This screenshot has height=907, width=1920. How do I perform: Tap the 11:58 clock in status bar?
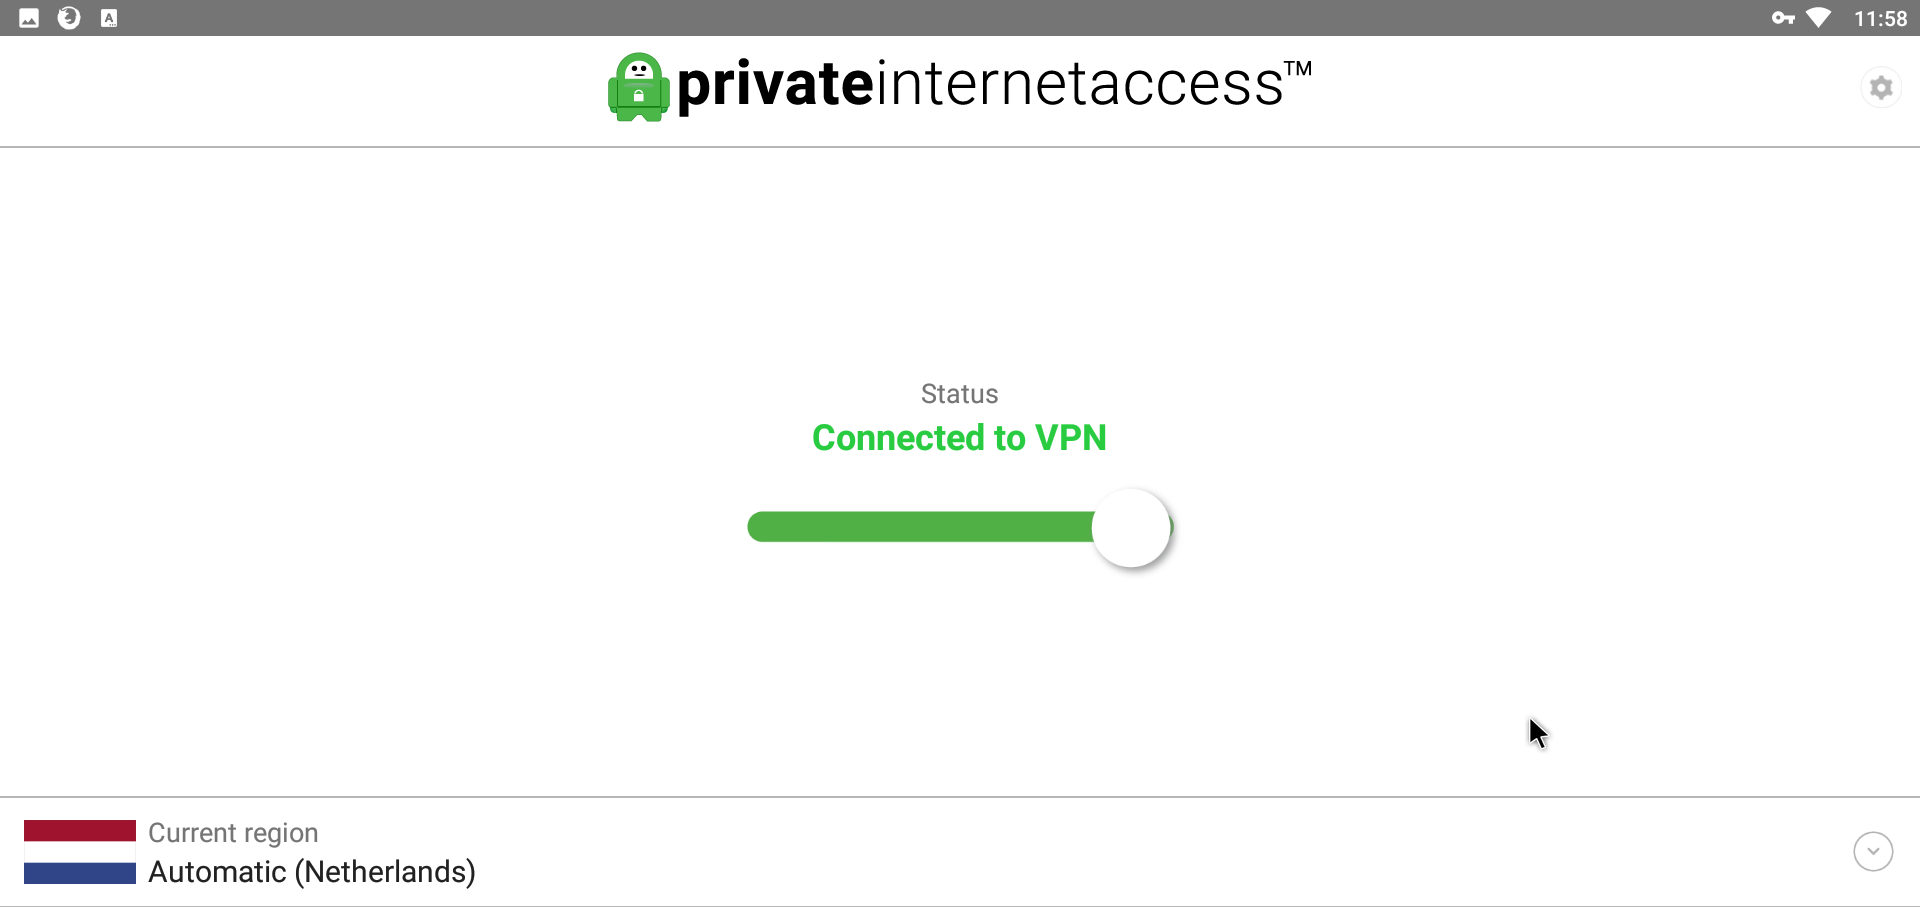[x=1880, y=18]
